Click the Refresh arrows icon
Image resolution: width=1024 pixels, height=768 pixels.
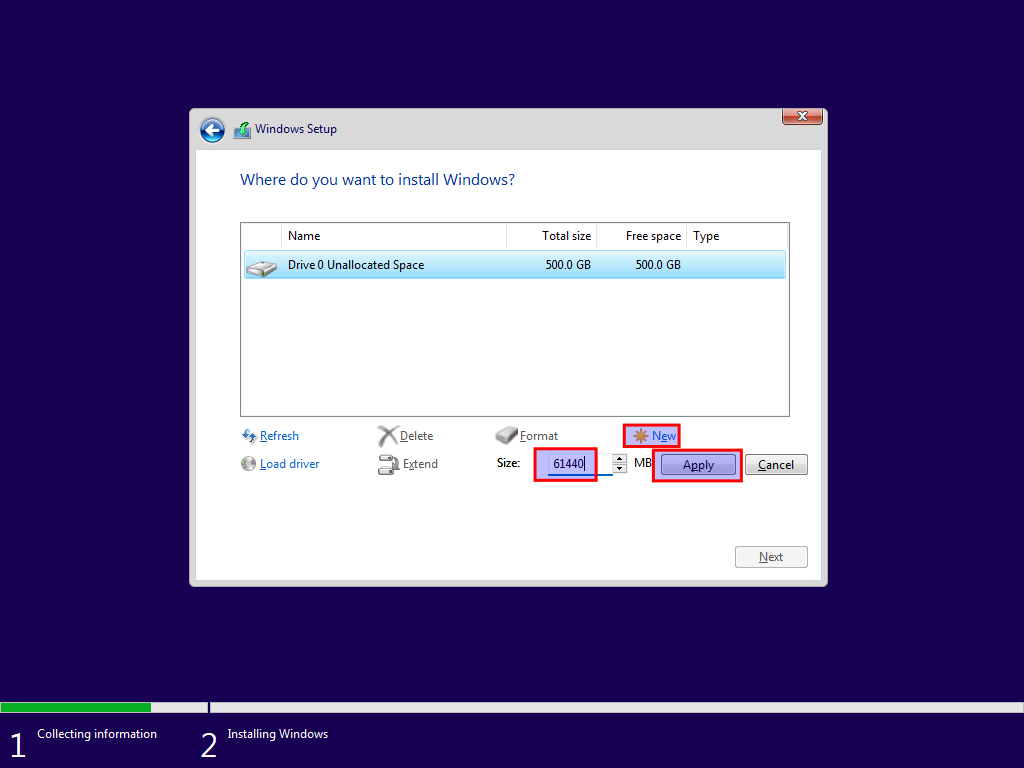click(249, 436)
